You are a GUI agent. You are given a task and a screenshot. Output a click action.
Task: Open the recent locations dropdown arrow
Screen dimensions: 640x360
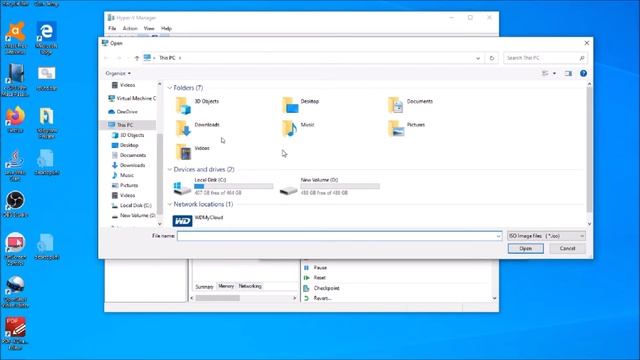[128, 58]
